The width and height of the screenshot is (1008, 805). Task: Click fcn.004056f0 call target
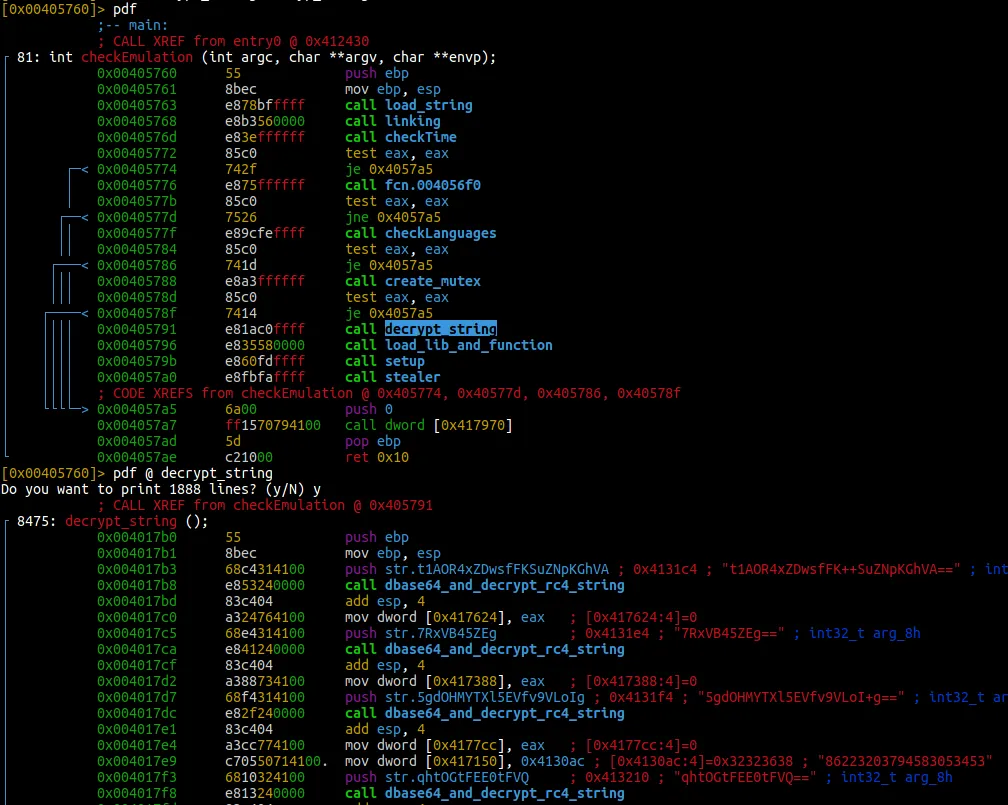(433, 185)
